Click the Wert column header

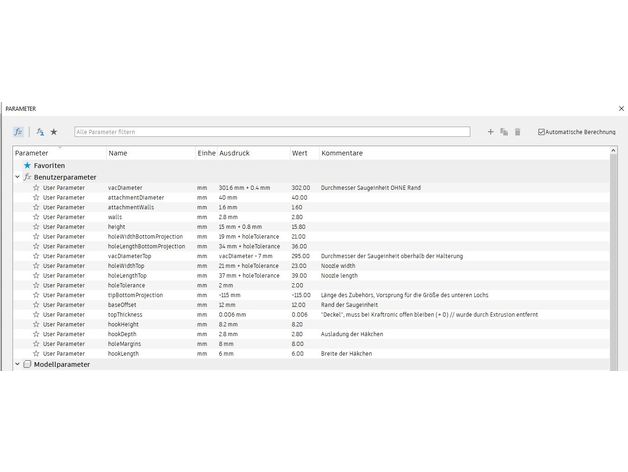303,153
